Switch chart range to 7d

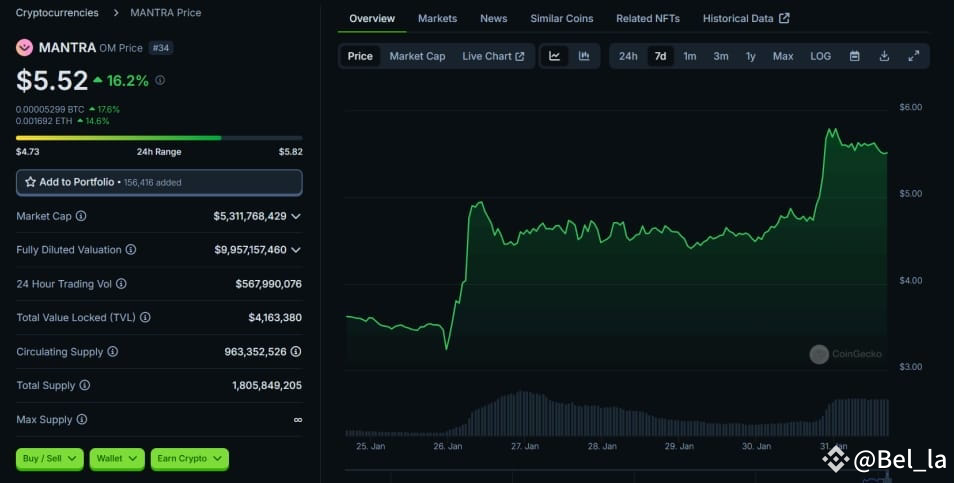(660, 56)
